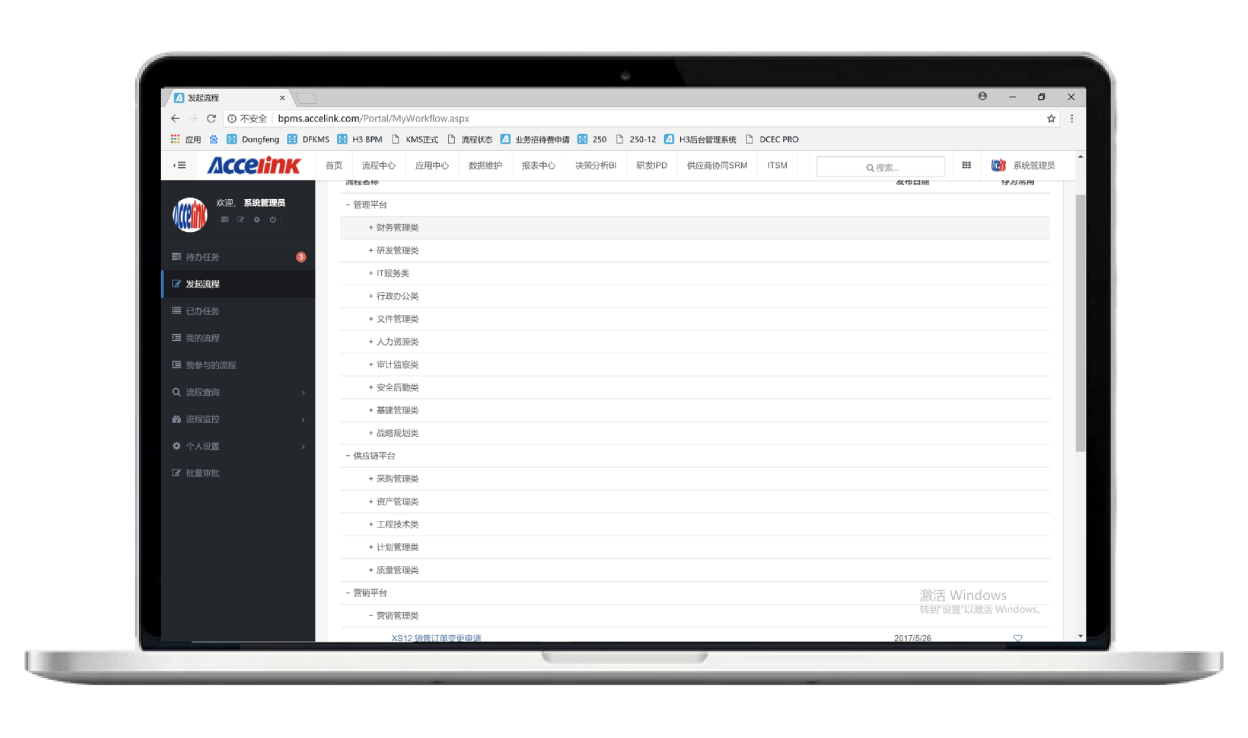Favorite XS12 workflow with the heart icon
The width and height of the screenshot is (1248, 738).
(1018, 638)
